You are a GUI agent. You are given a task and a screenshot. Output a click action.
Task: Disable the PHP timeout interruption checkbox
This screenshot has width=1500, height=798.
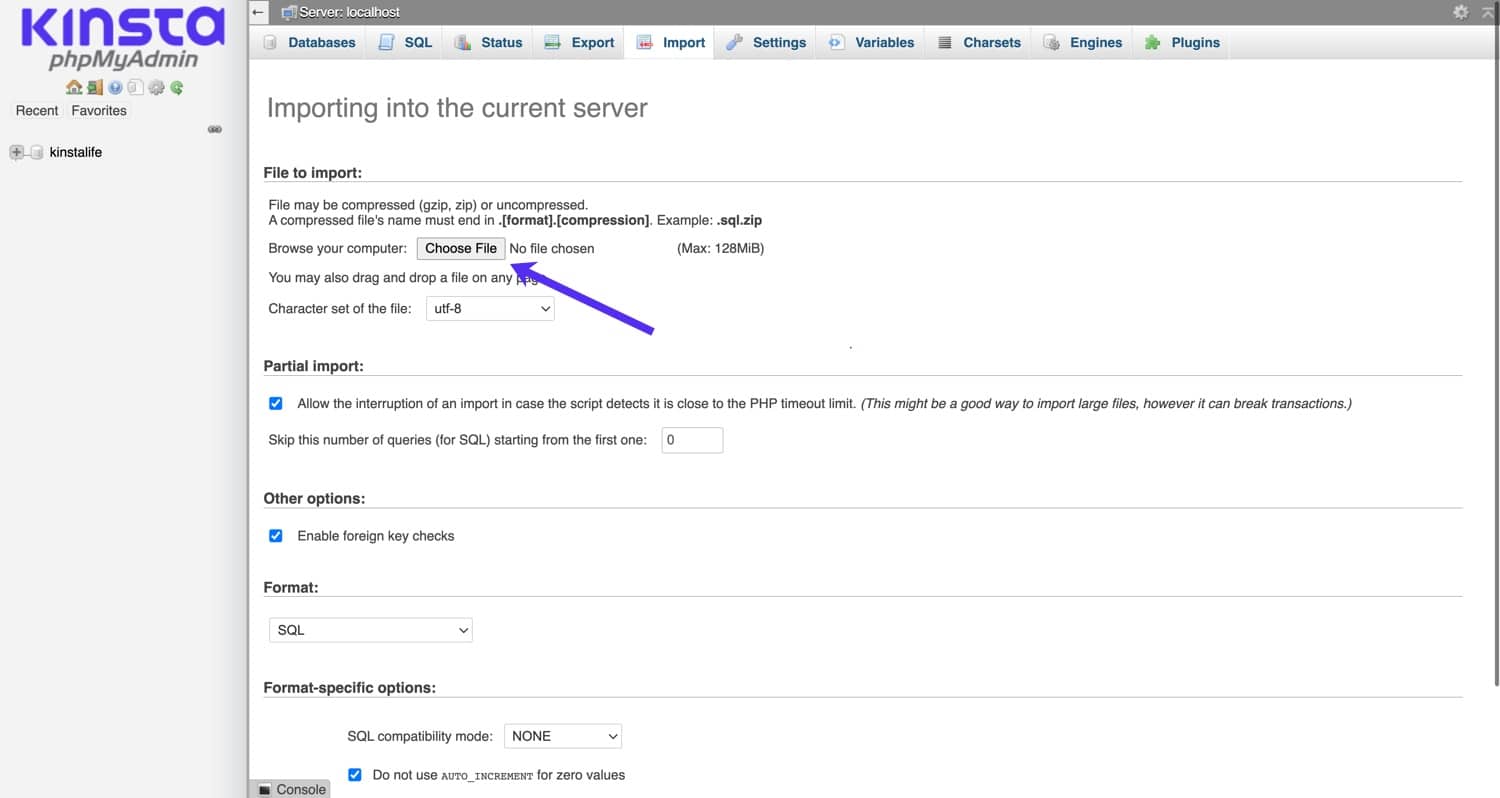(x=275, y=403)
